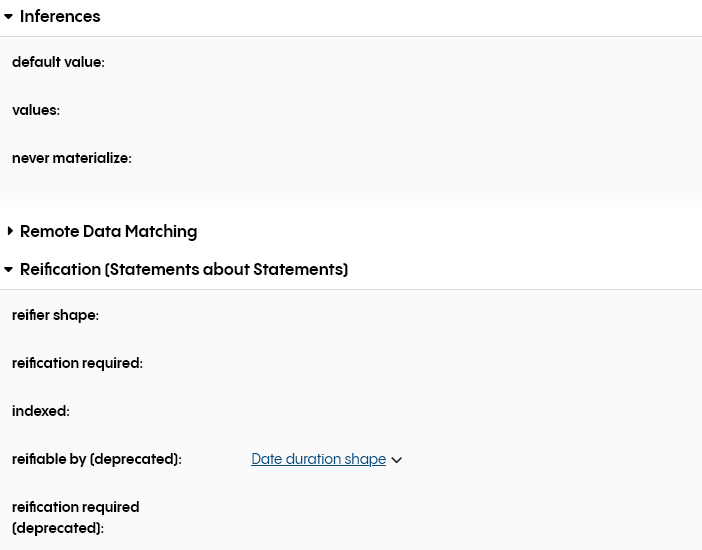The width and height of the screenshot is (702, 550).
Task: Collapse the Reification (Statements about Statements) heading
Action: pos(183,269)
